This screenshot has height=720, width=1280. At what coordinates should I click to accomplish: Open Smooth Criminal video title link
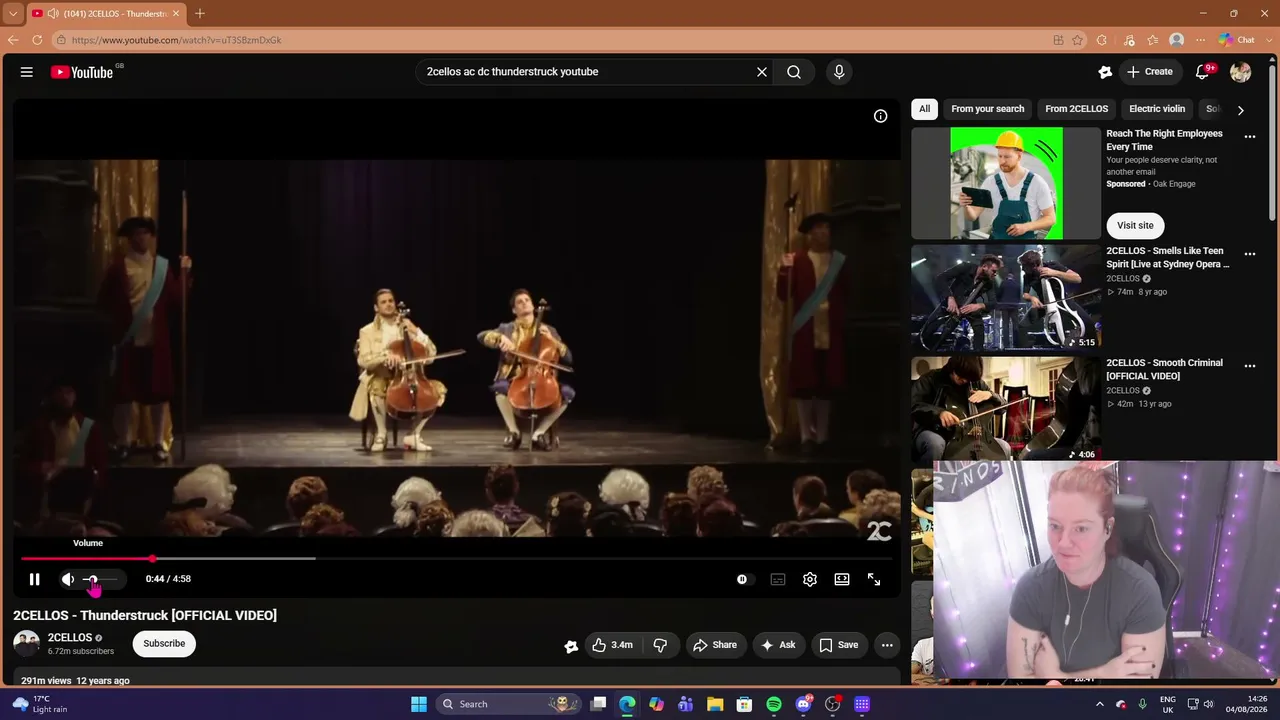click(1164, 369)
